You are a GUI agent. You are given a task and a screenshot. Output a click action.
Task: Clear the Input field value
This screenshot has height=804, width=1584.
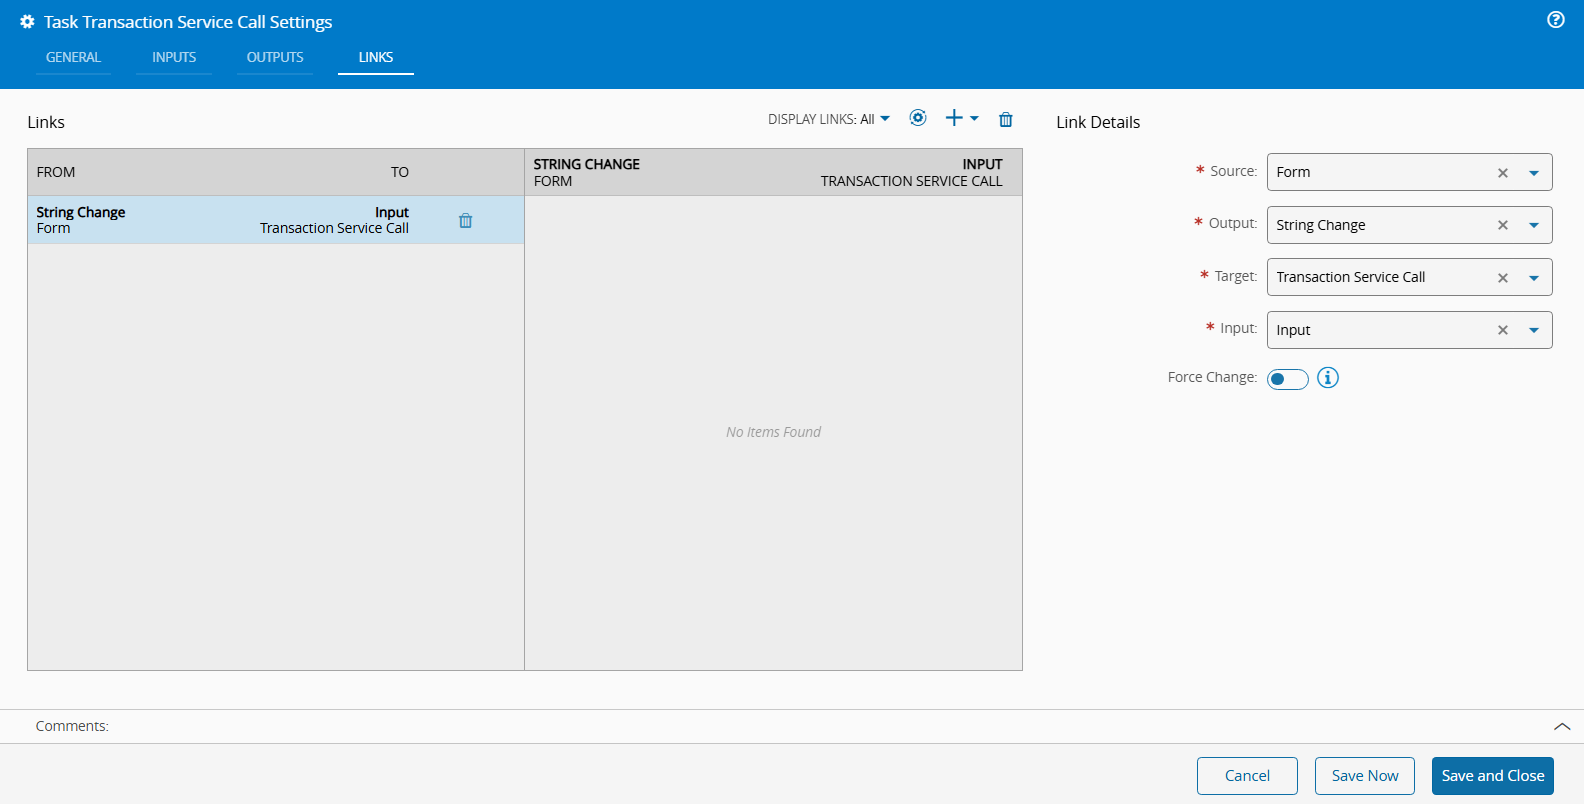pyautogui.click(x=1502, y=330)
